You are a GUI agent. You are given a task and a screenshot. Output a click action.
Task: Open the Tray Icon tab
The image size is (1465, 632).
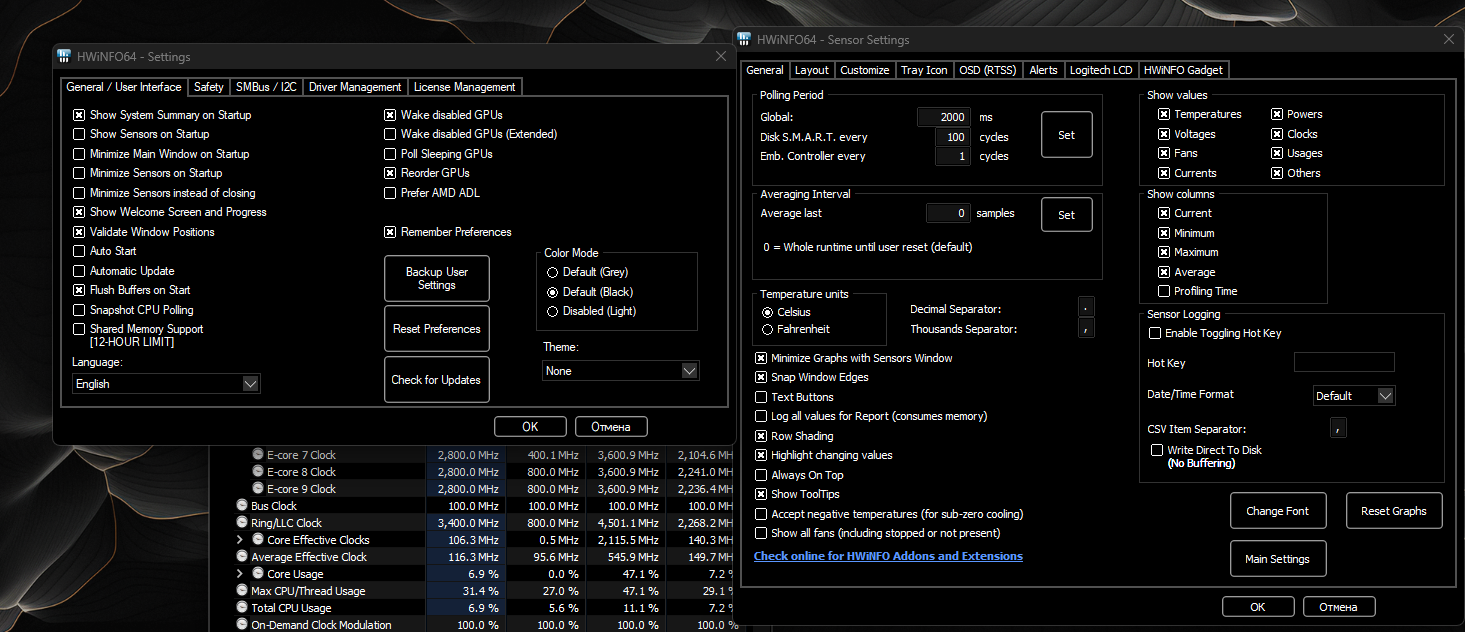[924, 70]
